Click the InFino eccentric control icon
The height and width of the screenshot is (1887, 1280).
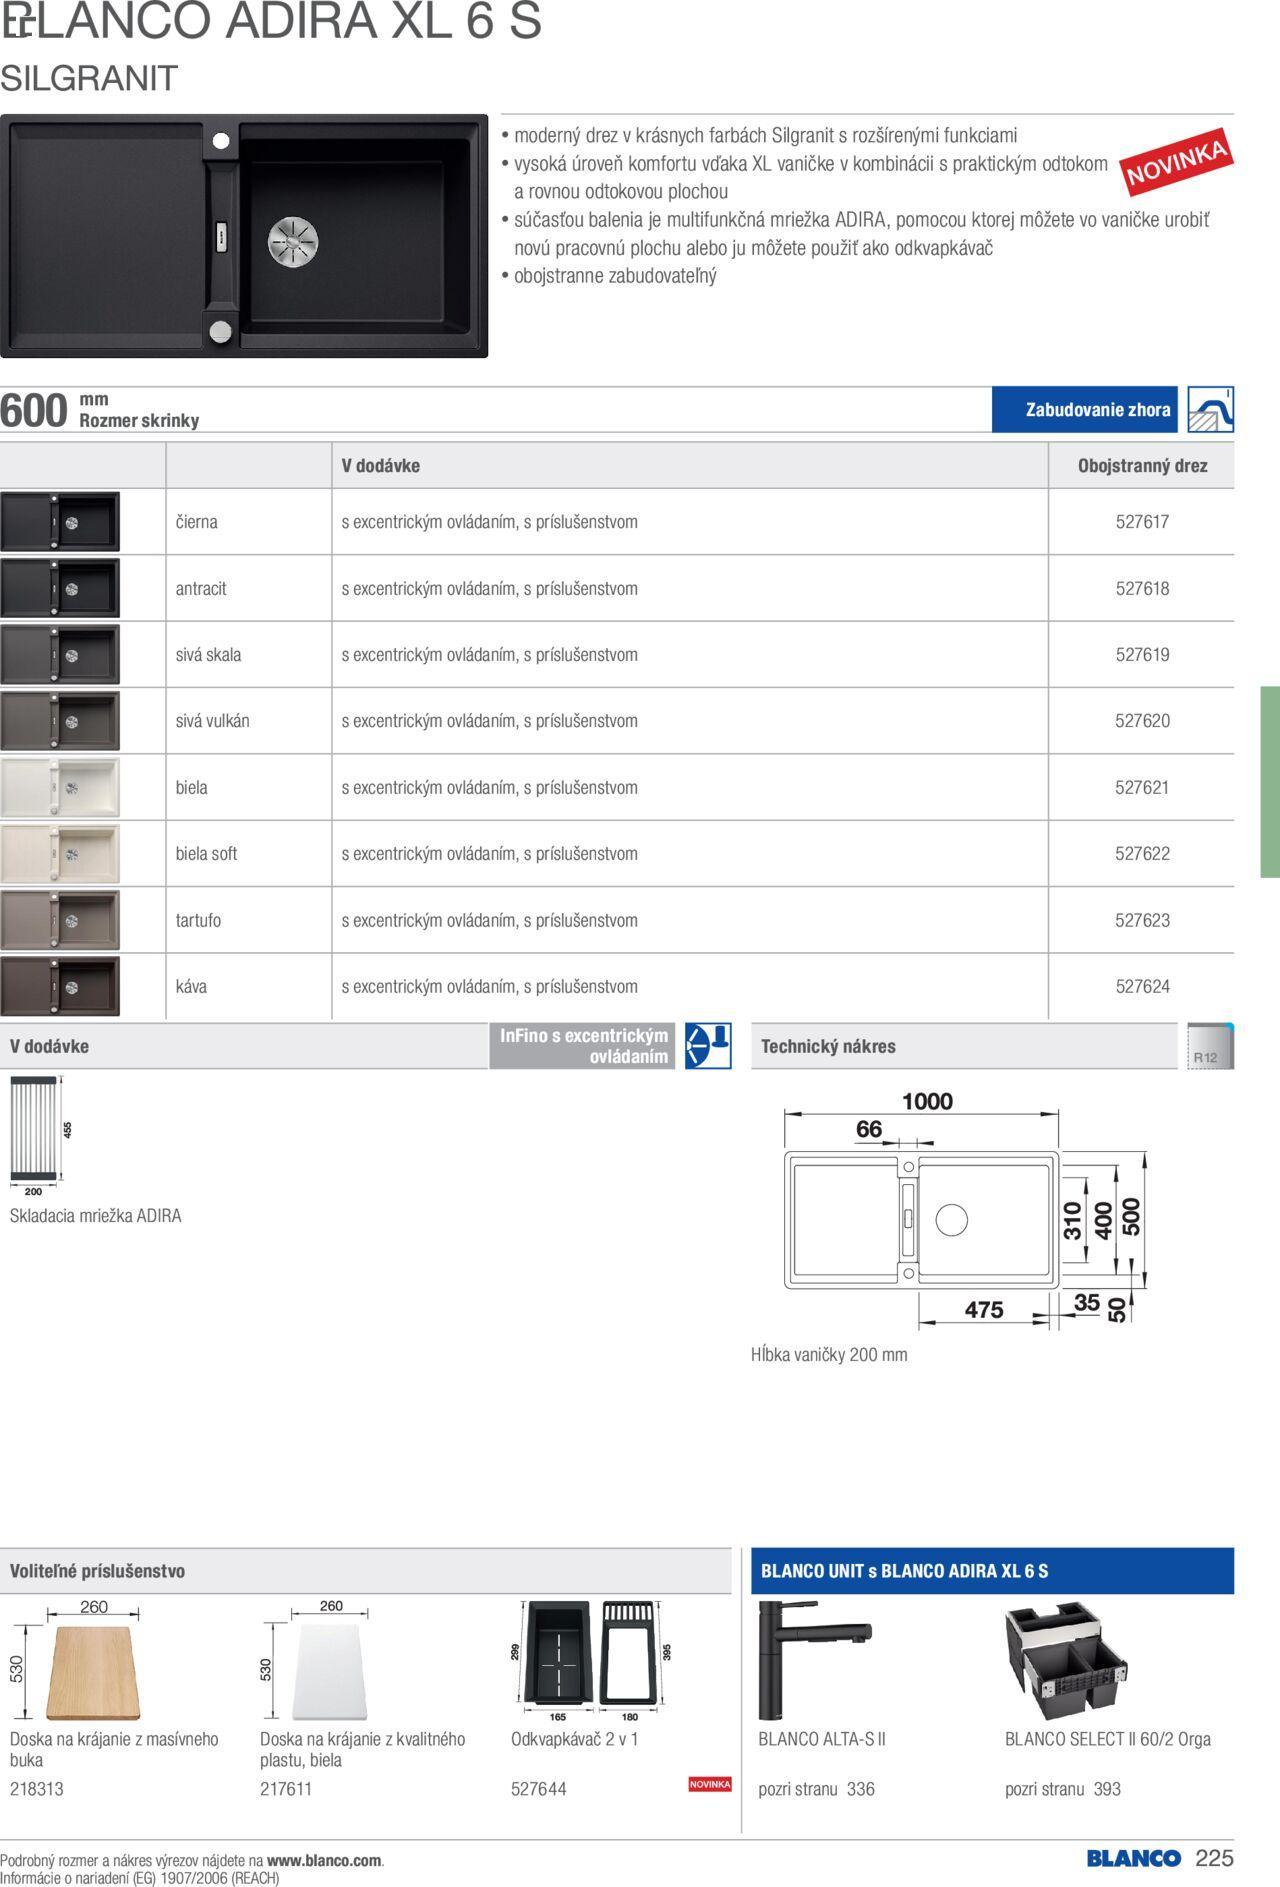click(708, 1046)
